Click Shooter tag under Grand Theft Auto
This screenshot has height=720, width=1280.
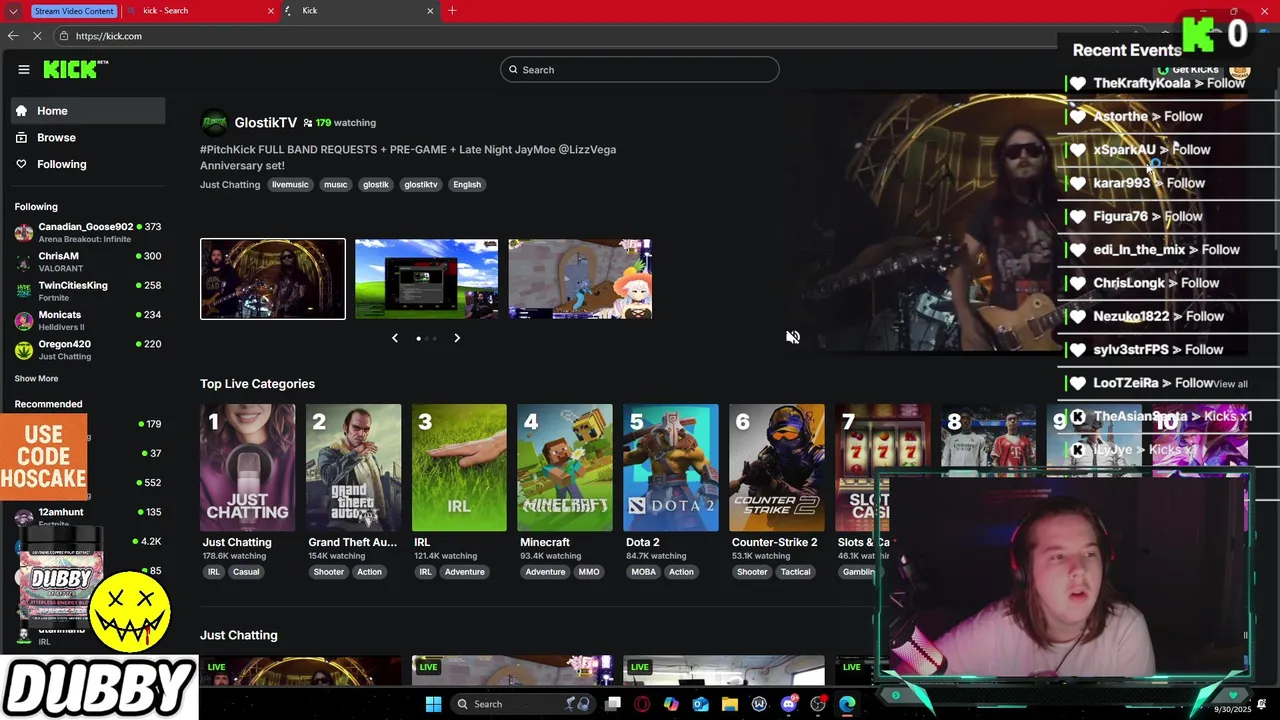[329, 572]
